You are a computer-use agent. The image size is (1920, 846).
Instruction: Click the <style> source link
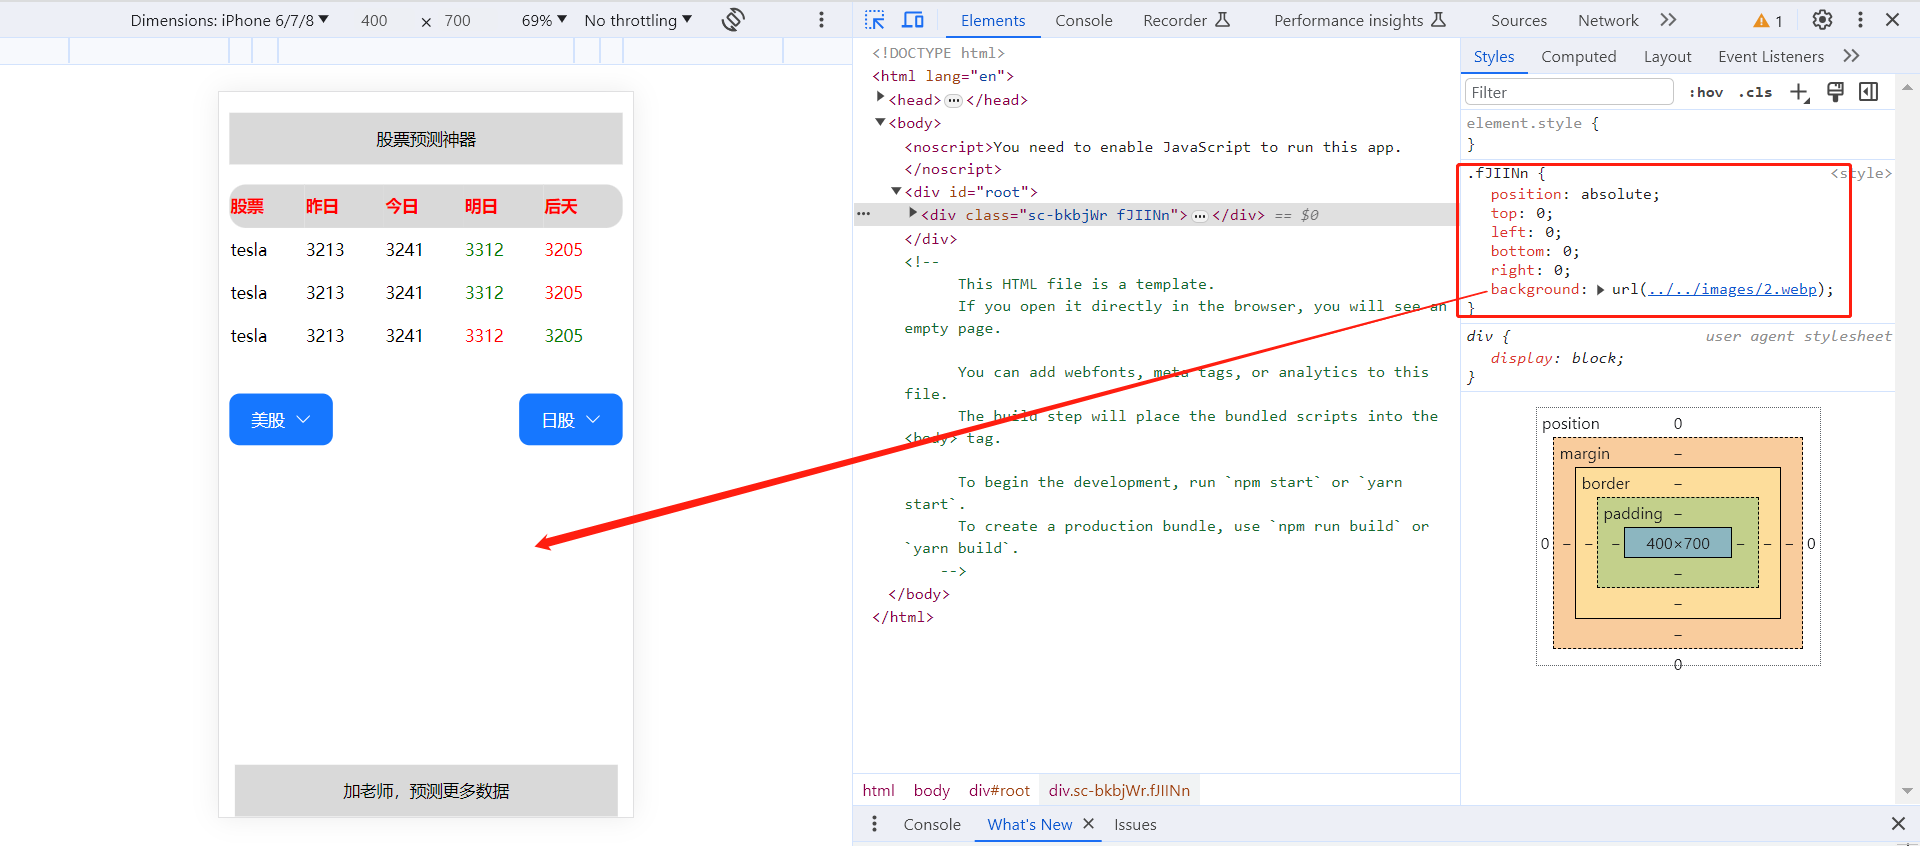click(1861, 173)
